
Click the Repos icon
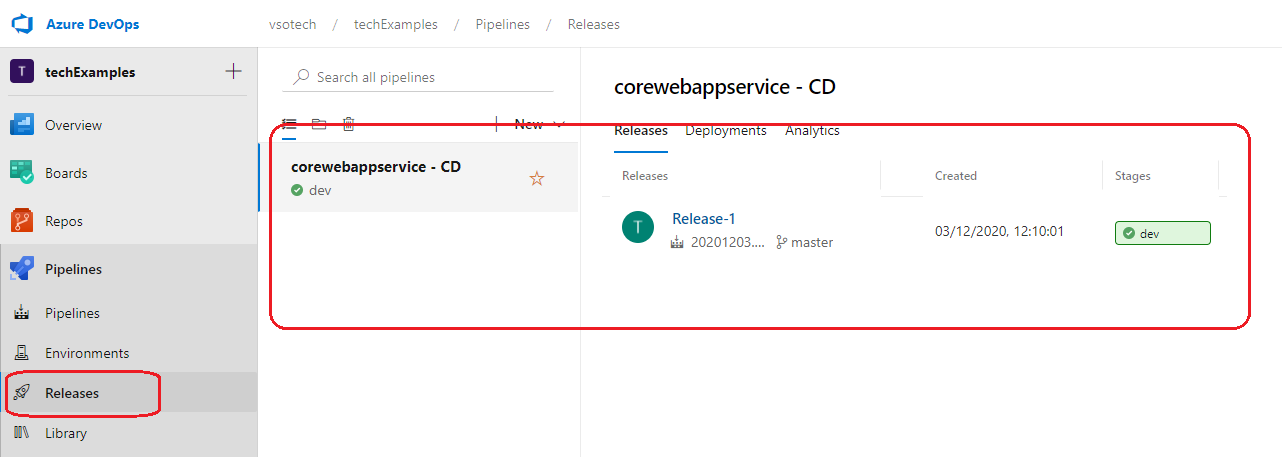coord(22,221)
